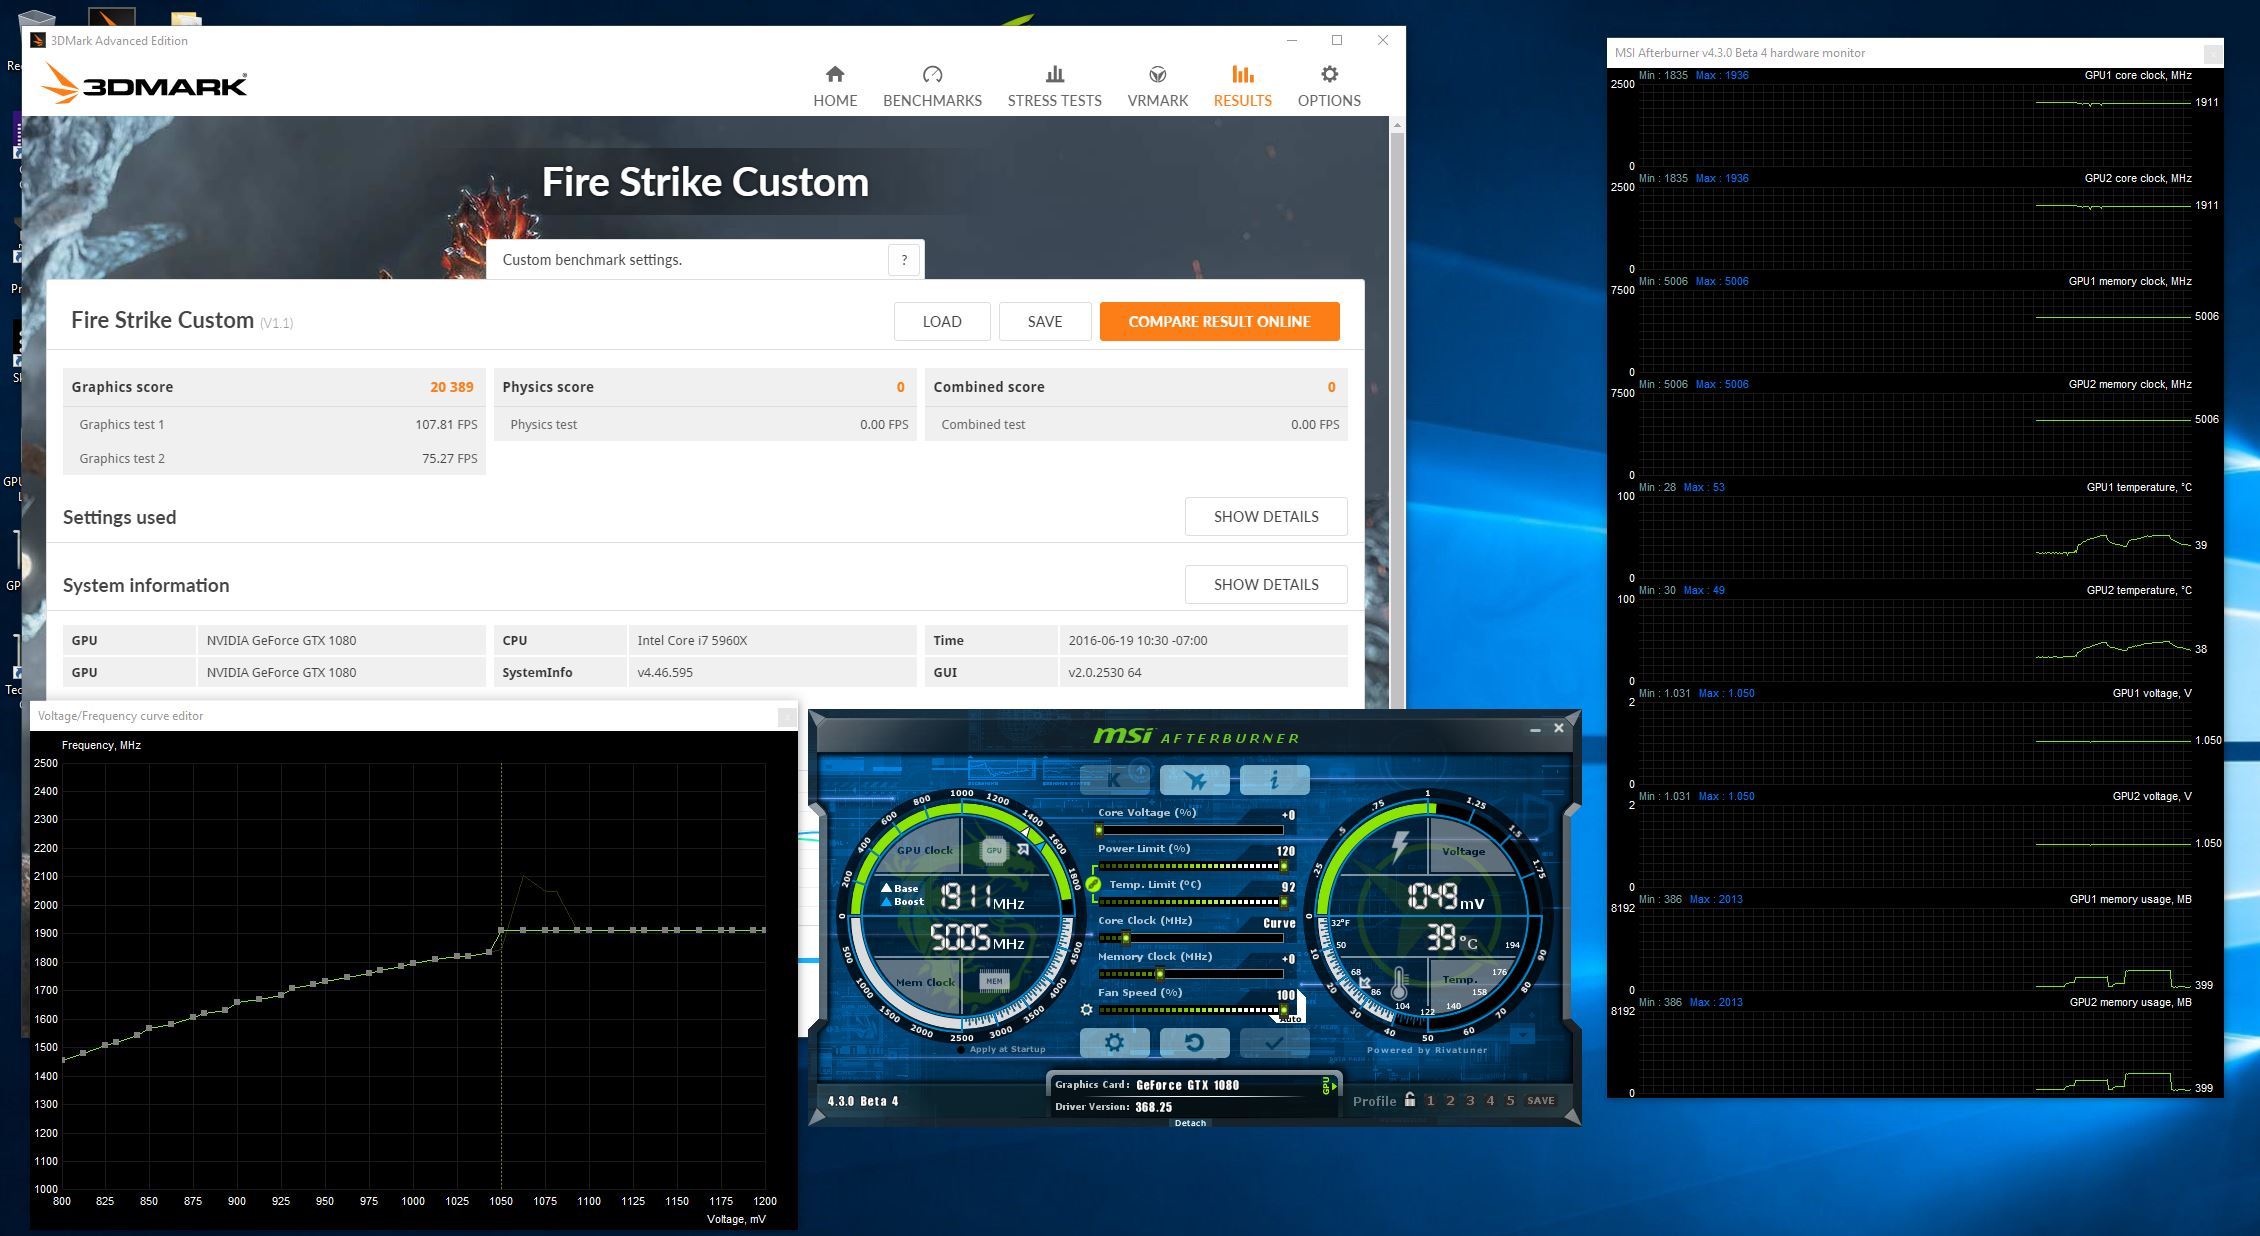Image resolution: width=2260 pixels, height=1236 pixels.
Task: Toggle fan speed Auto mode
Action: (x=1291, y=1018)
